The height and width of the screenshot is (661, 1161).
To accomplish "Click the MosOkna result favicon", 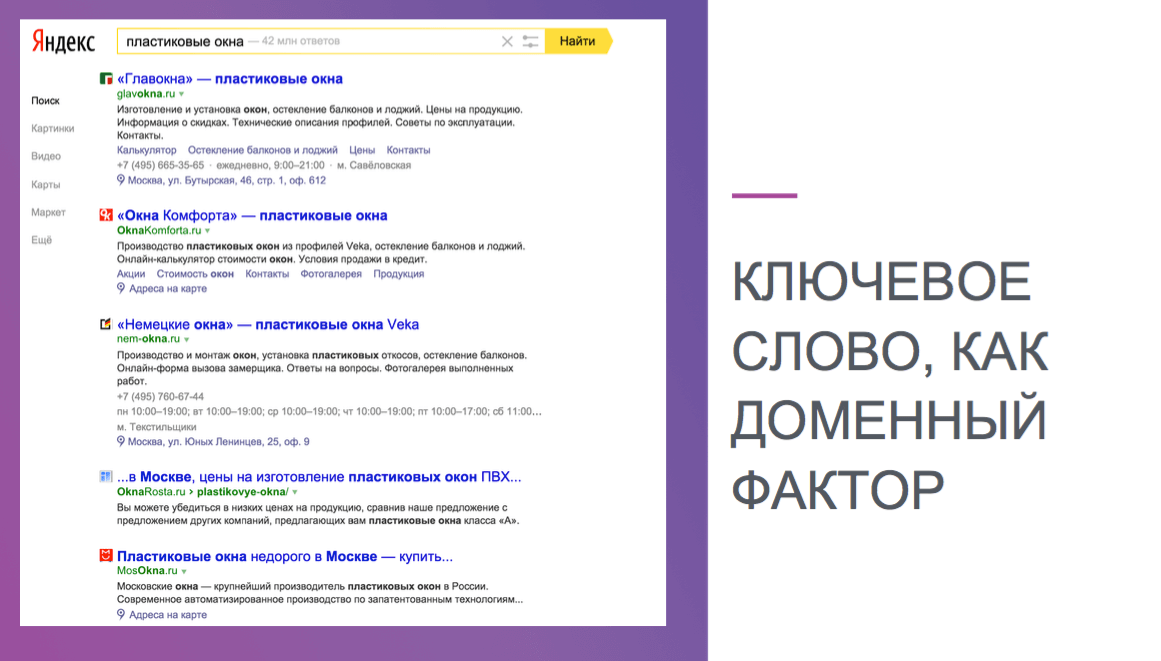I will pos(106,555).
